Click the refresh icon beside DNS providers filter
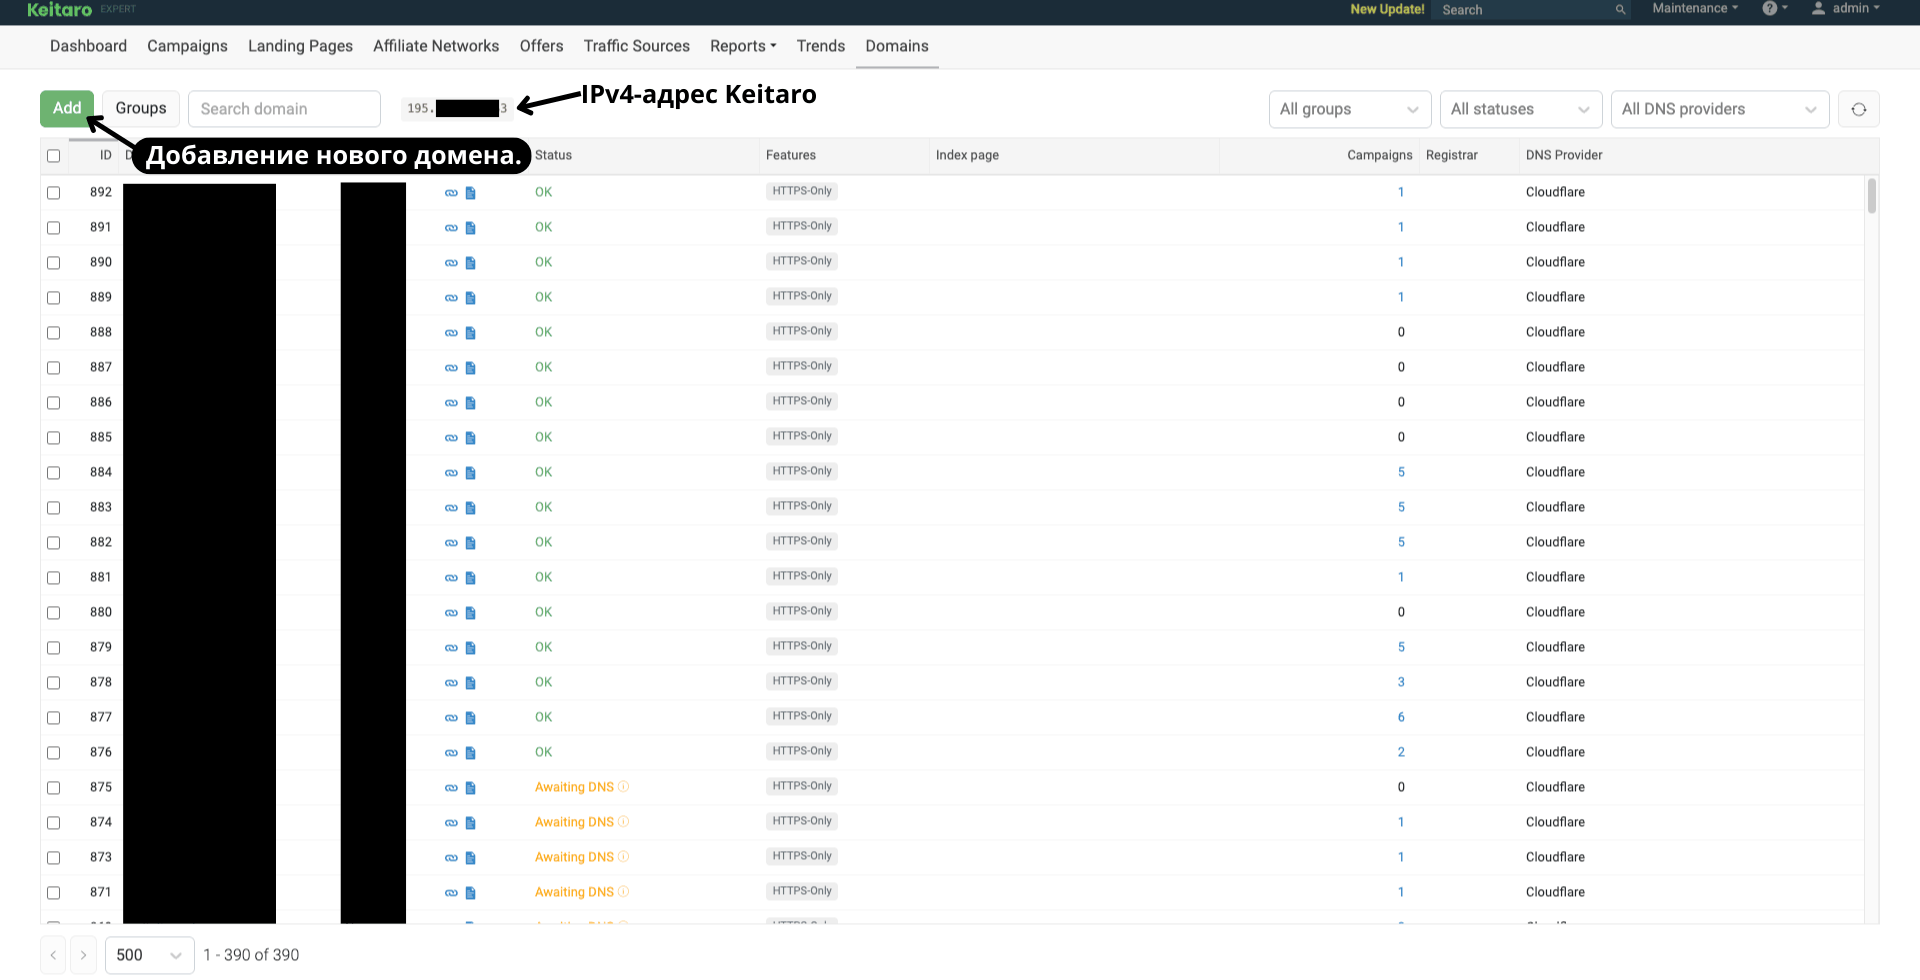Image resolution: width=1920 pixels, height=980 pixels. [1858, 109]
